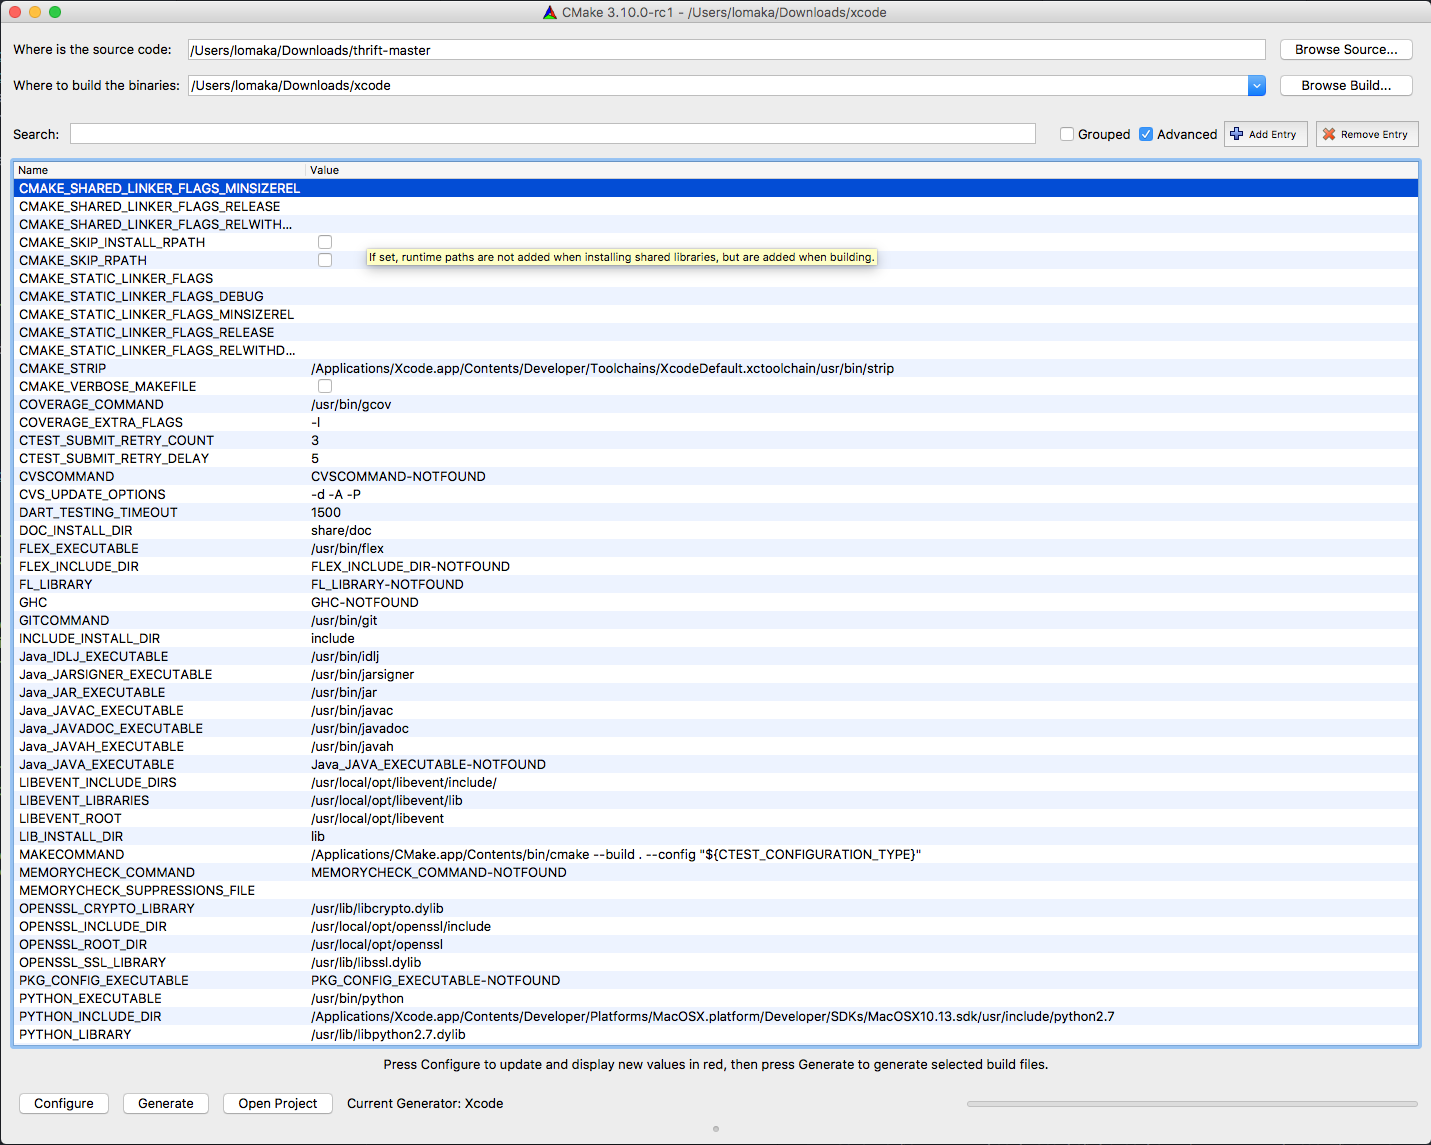Select Java_JAVA_EXECUTABLE row
1431x1145 pixels.
pyautogui.click(x=716, y=764)
